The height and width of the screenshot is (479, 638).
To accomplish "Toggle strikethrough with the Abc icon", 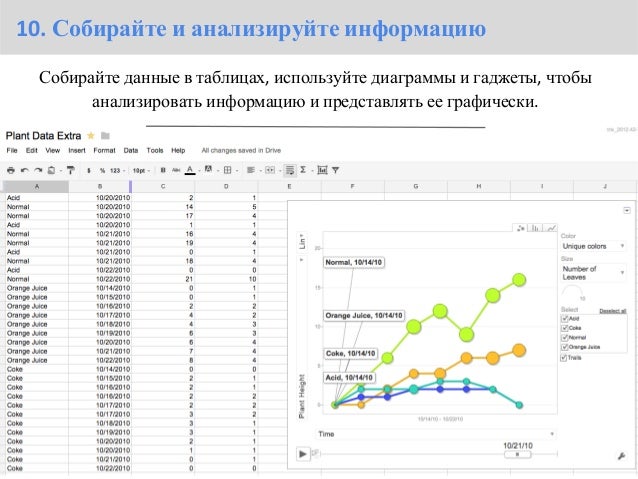I will click(x=176, y=170).
